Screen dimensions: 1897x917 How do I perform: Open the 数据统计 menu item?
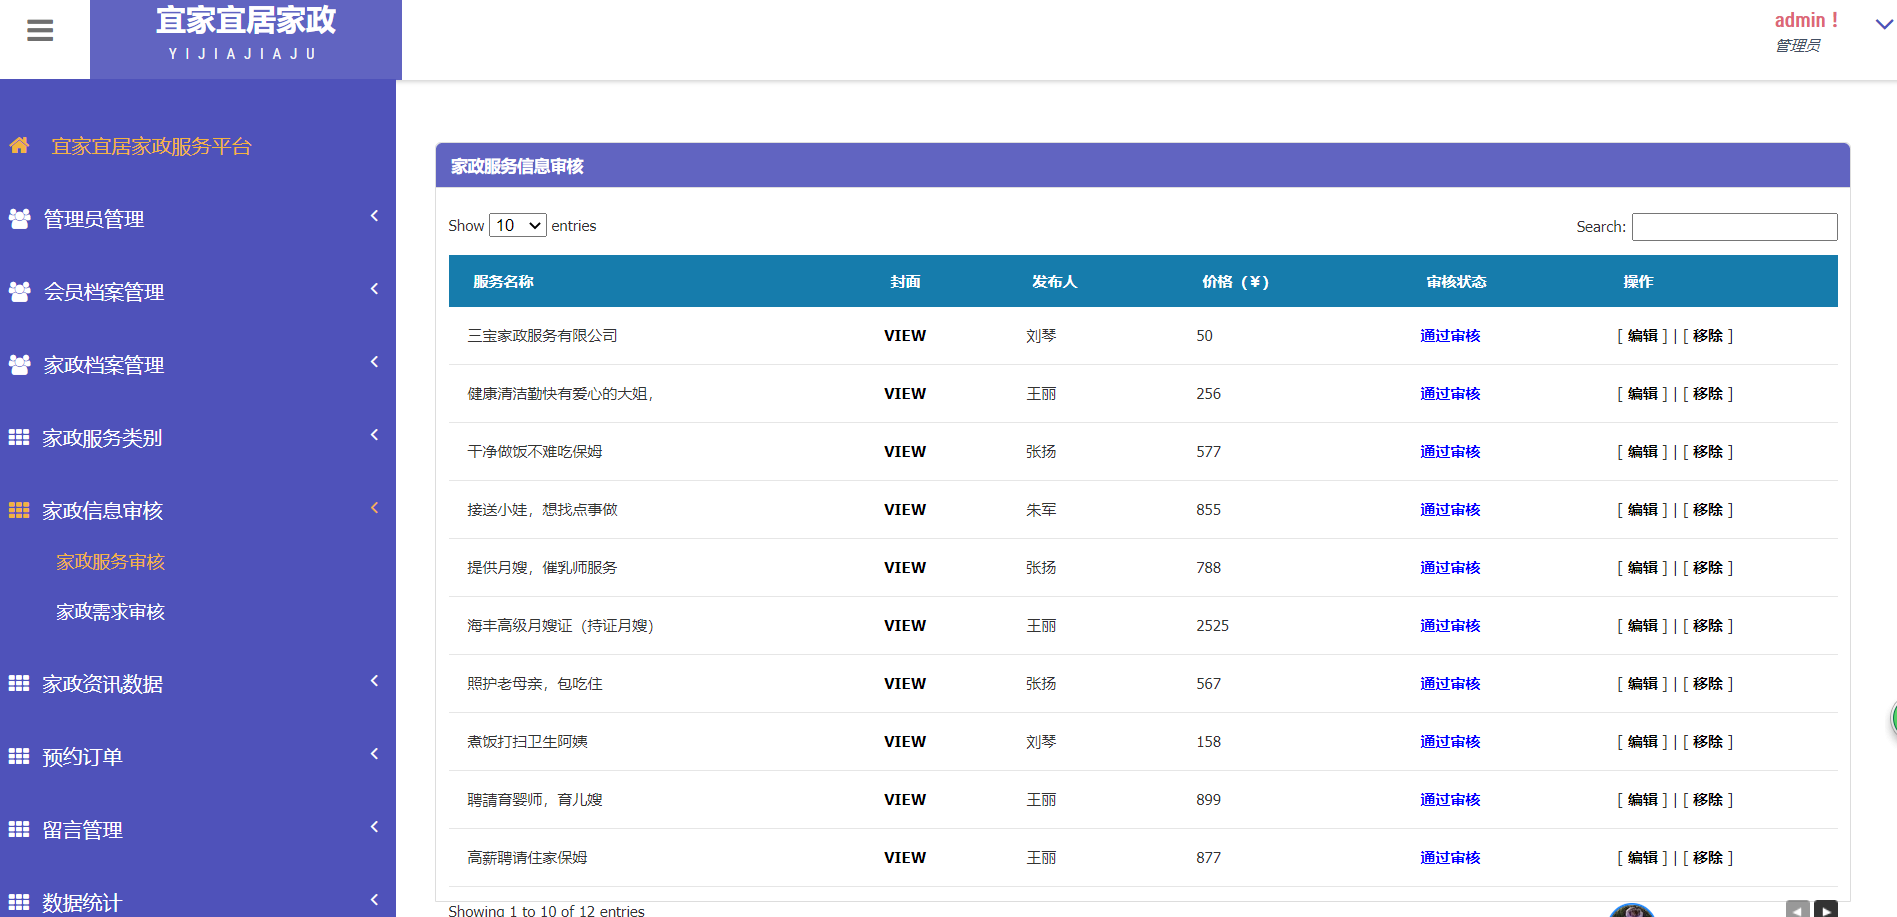[82, 903]
